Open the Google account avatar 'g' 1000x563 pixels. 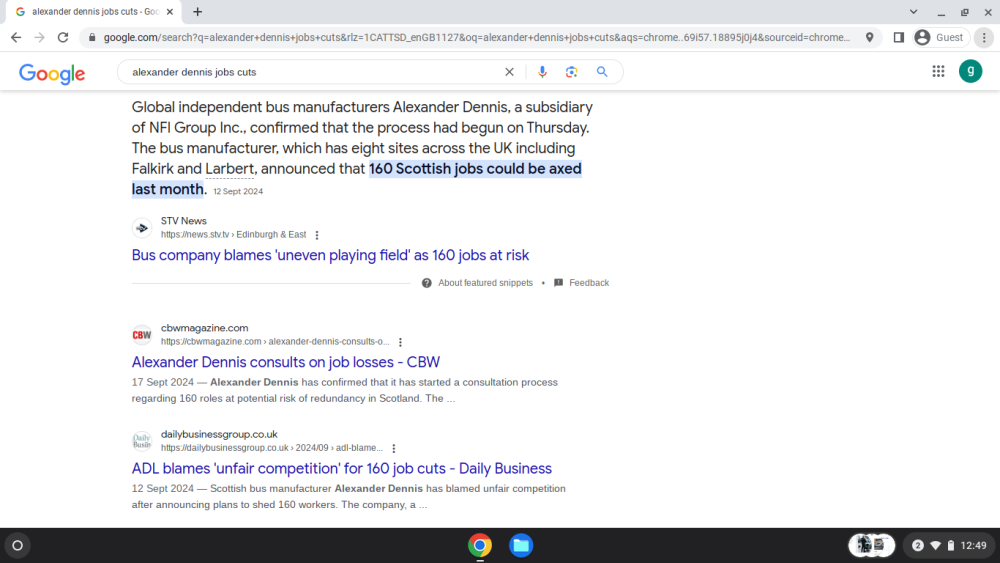pyautogui.click(x=971, y=71)
